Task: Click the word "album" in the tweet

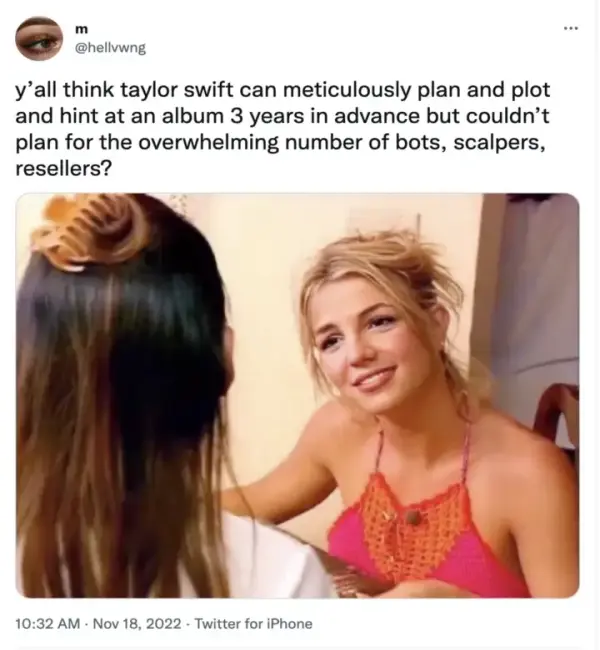Action: pyautogui.click(x=193, y=116)
